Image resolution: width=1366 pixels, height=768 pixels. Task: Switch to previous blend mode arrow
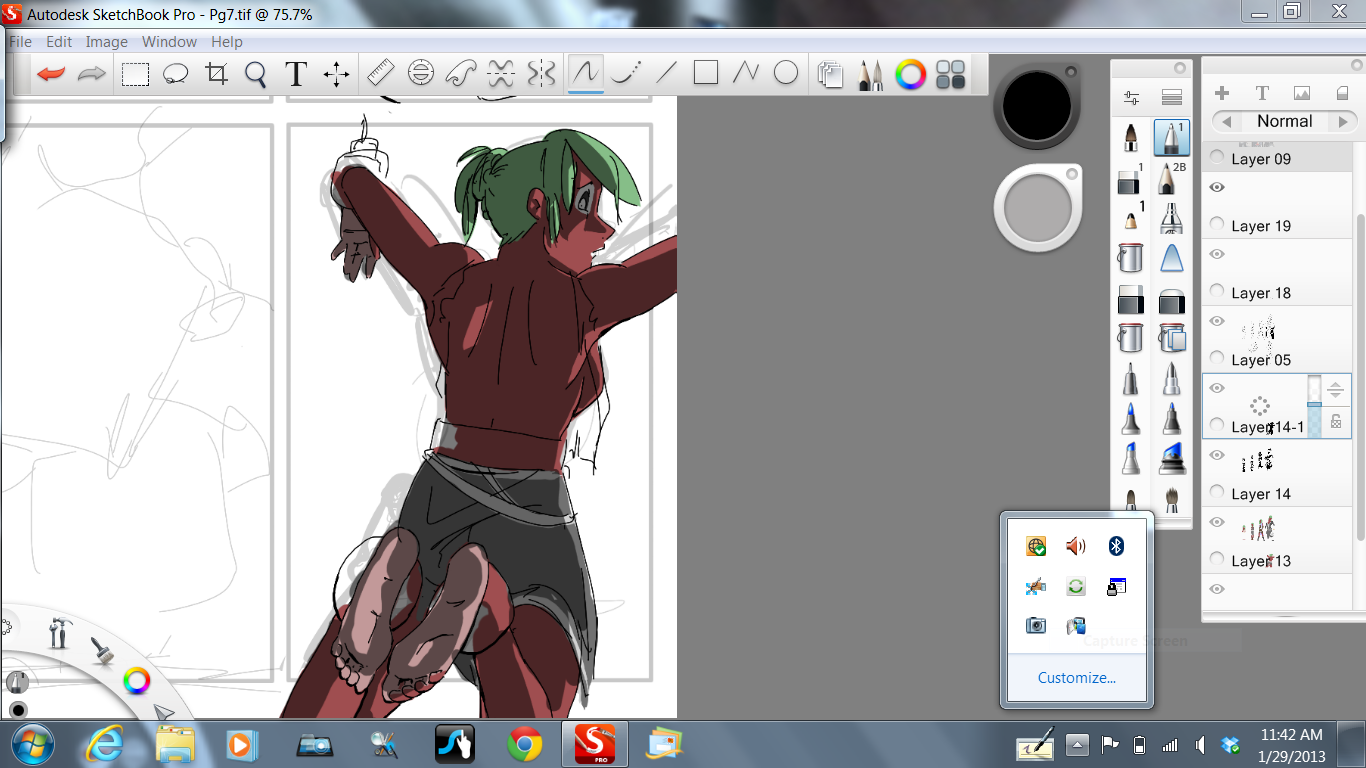point(1225,121)
